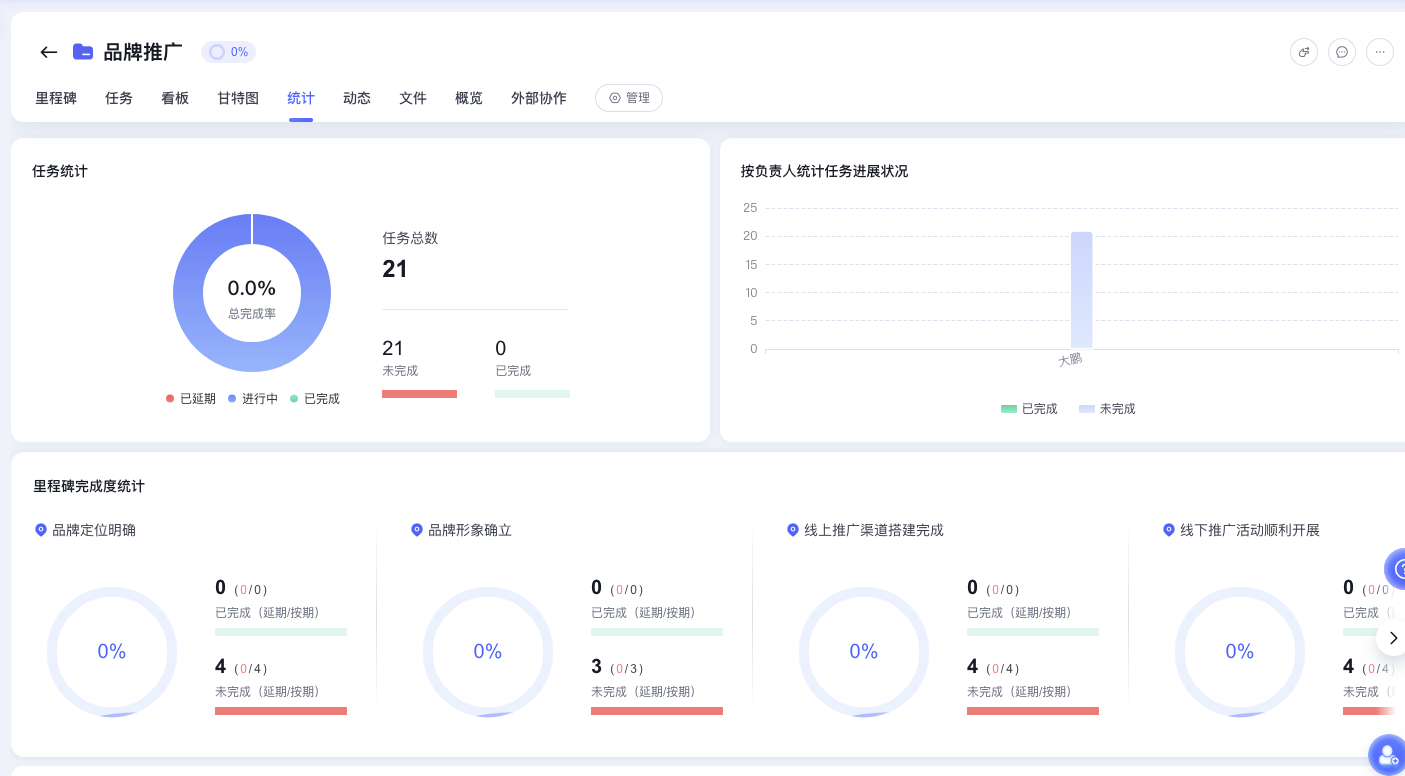Open the 甘特图 tab
The image size is (1405, 776).
click(238, 98)
